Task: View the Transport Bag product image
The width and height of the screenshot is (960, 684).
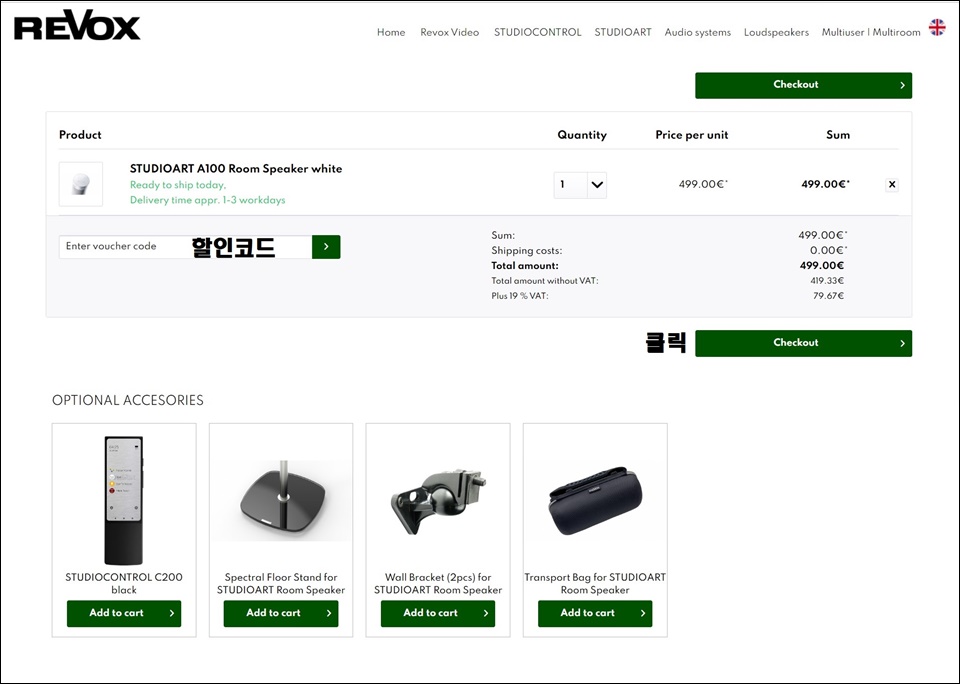Action: point(595,501)
